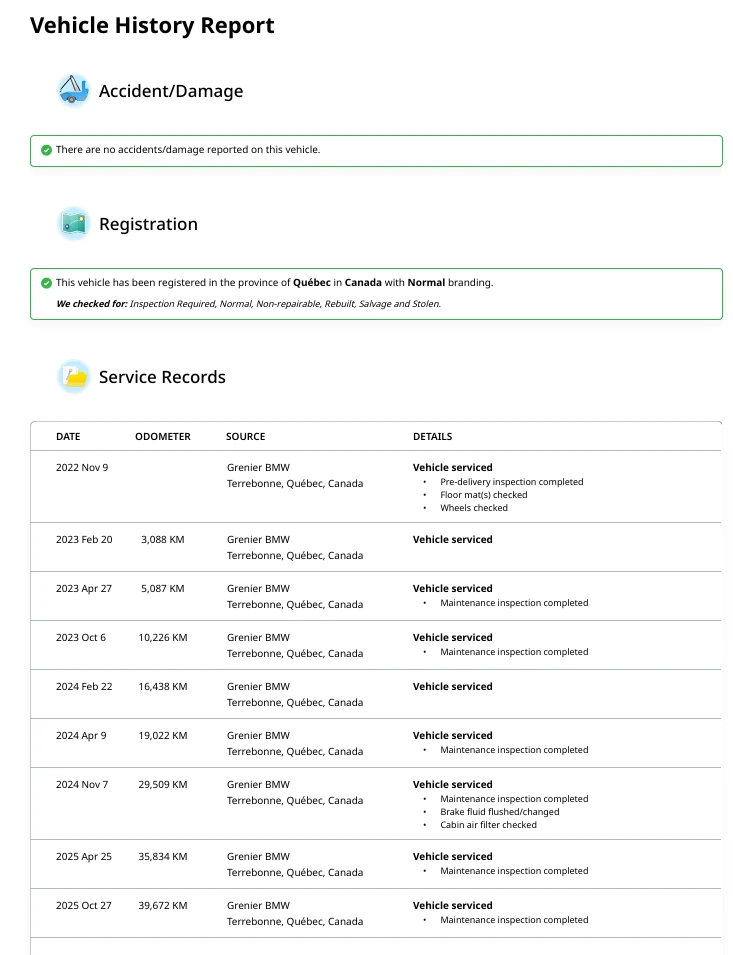The width and height of the screenshot is (733, 955).
Task: Click the SOURCE column header
Action: [245, 437]
